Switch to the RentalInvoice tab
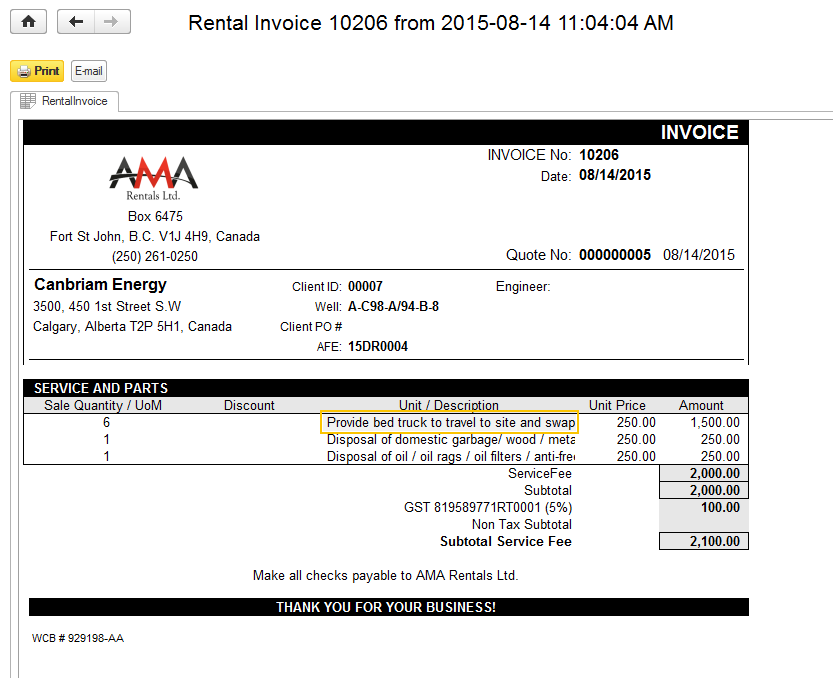The height and width of the screenshot is (678, 833). [x=64, y=101]
